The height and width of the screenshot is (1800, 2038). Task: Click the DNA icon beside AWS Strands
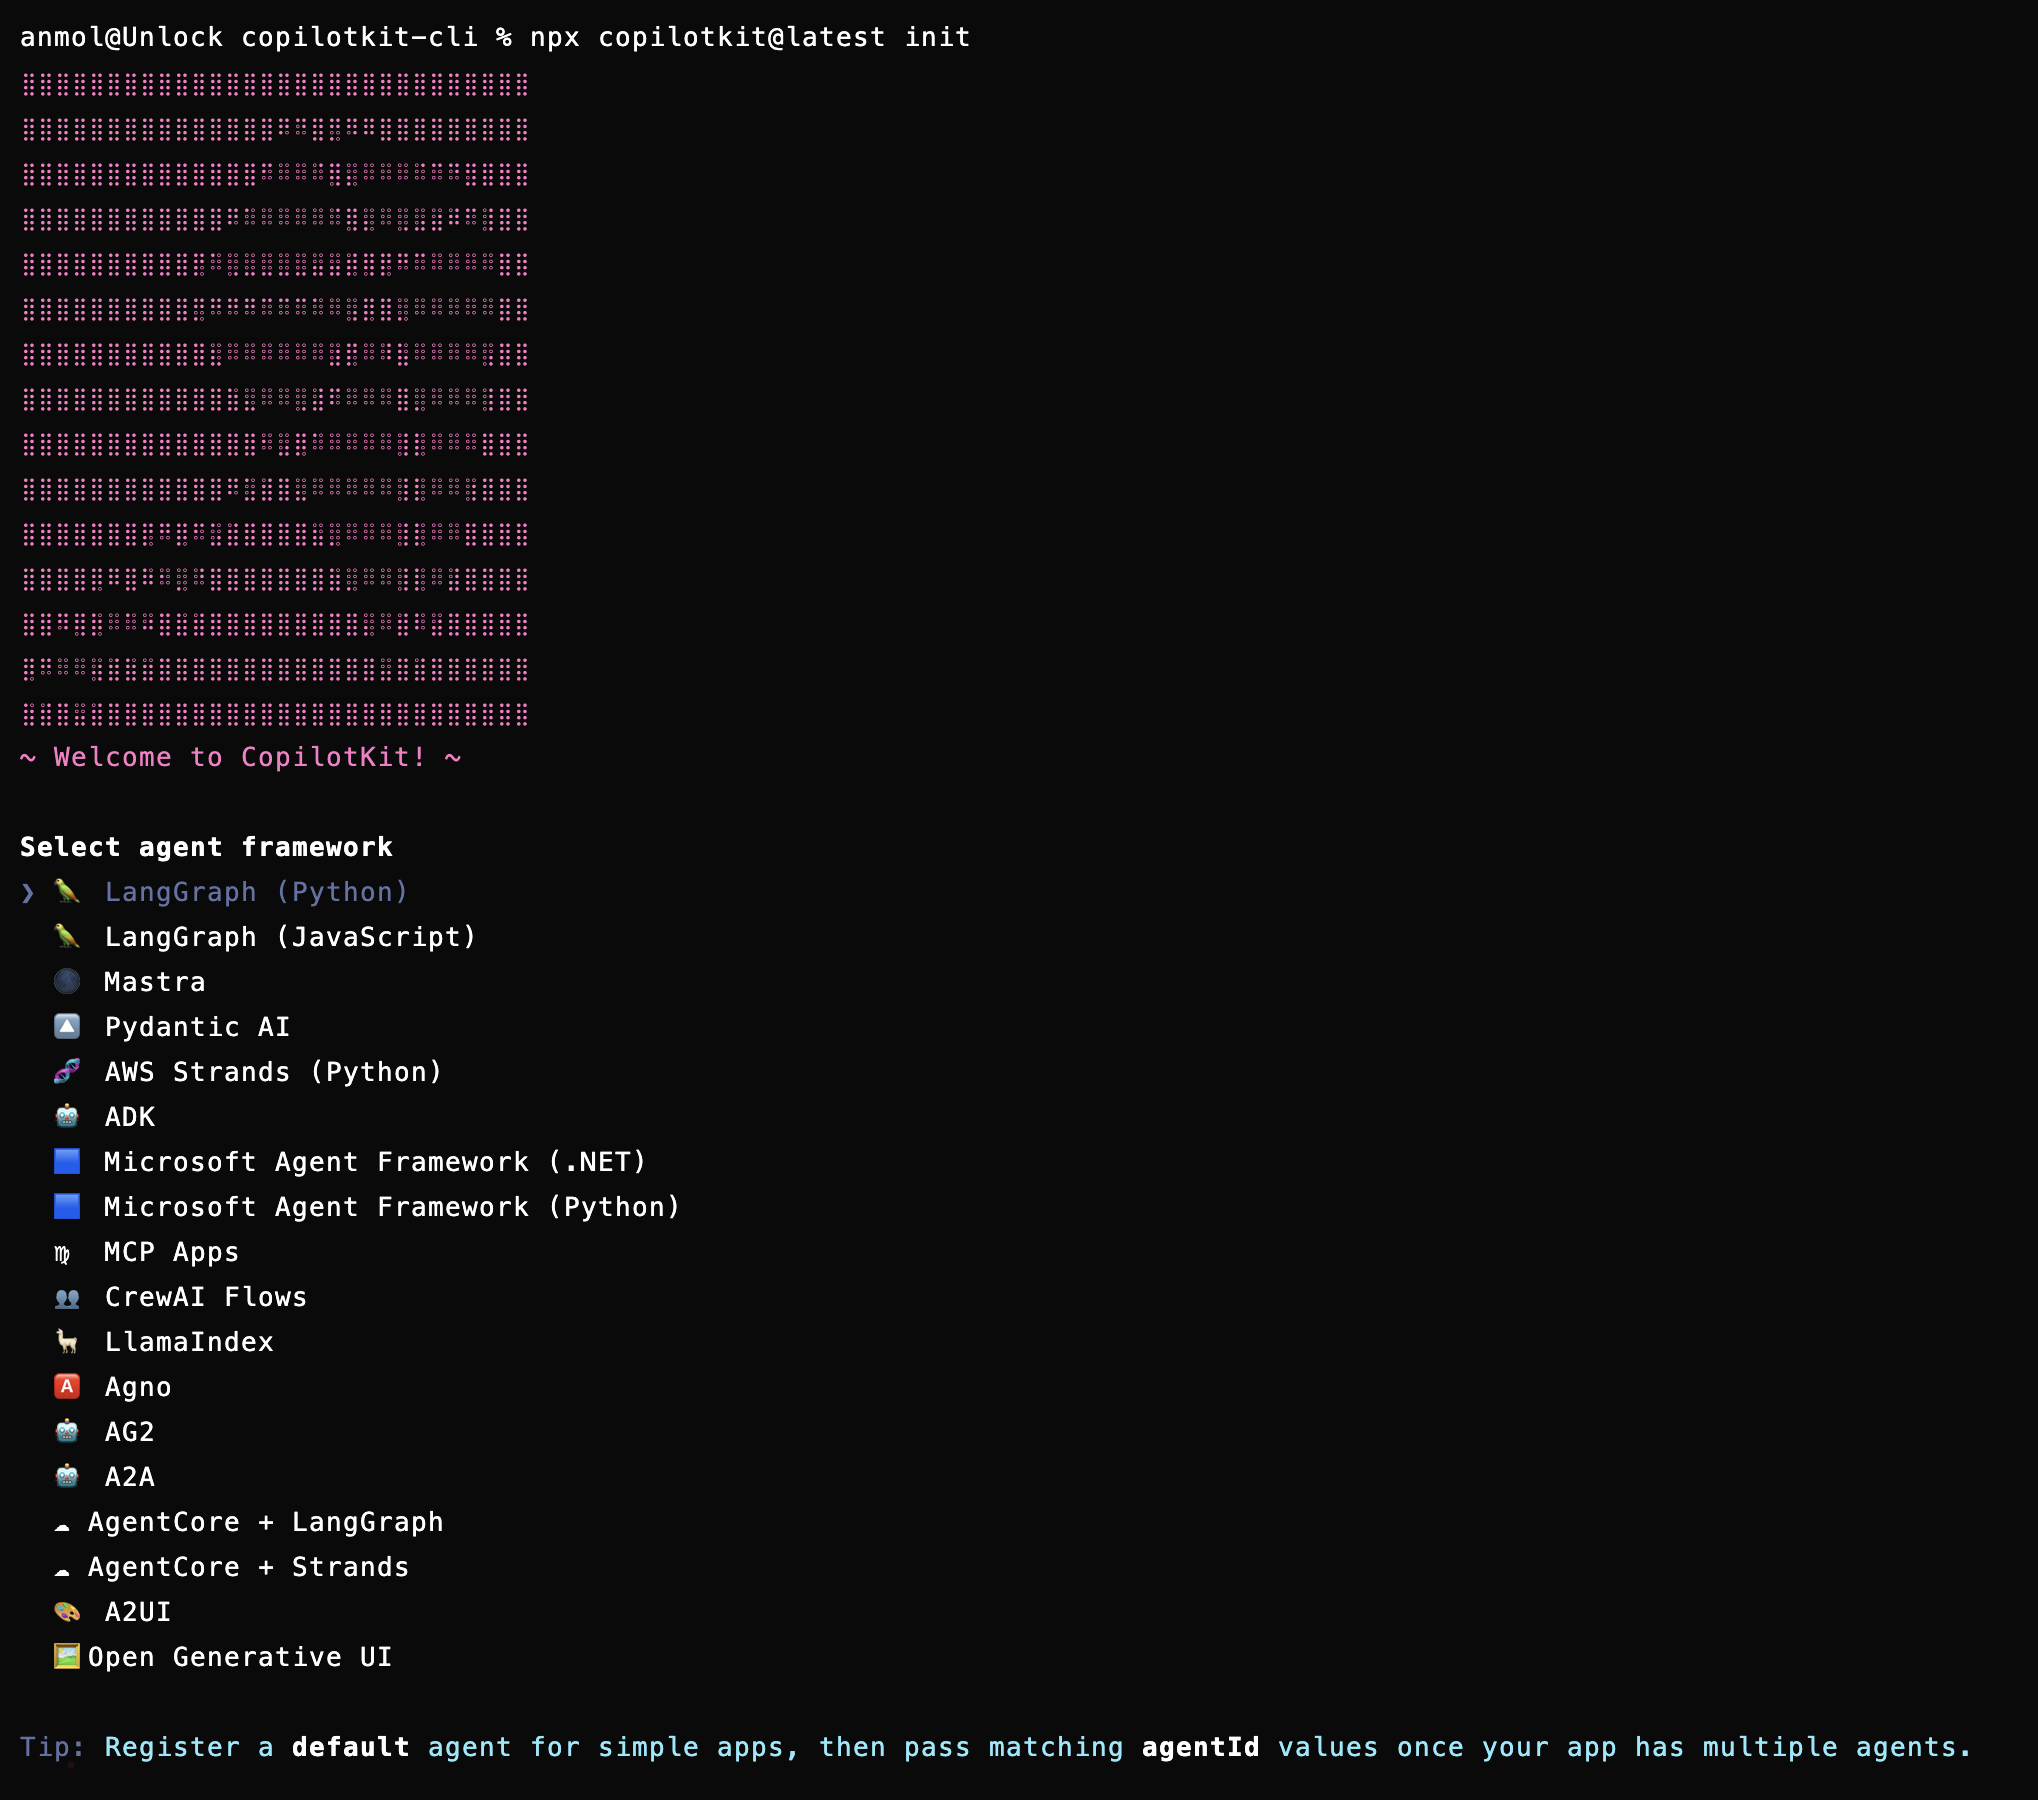click(67, 1071)
